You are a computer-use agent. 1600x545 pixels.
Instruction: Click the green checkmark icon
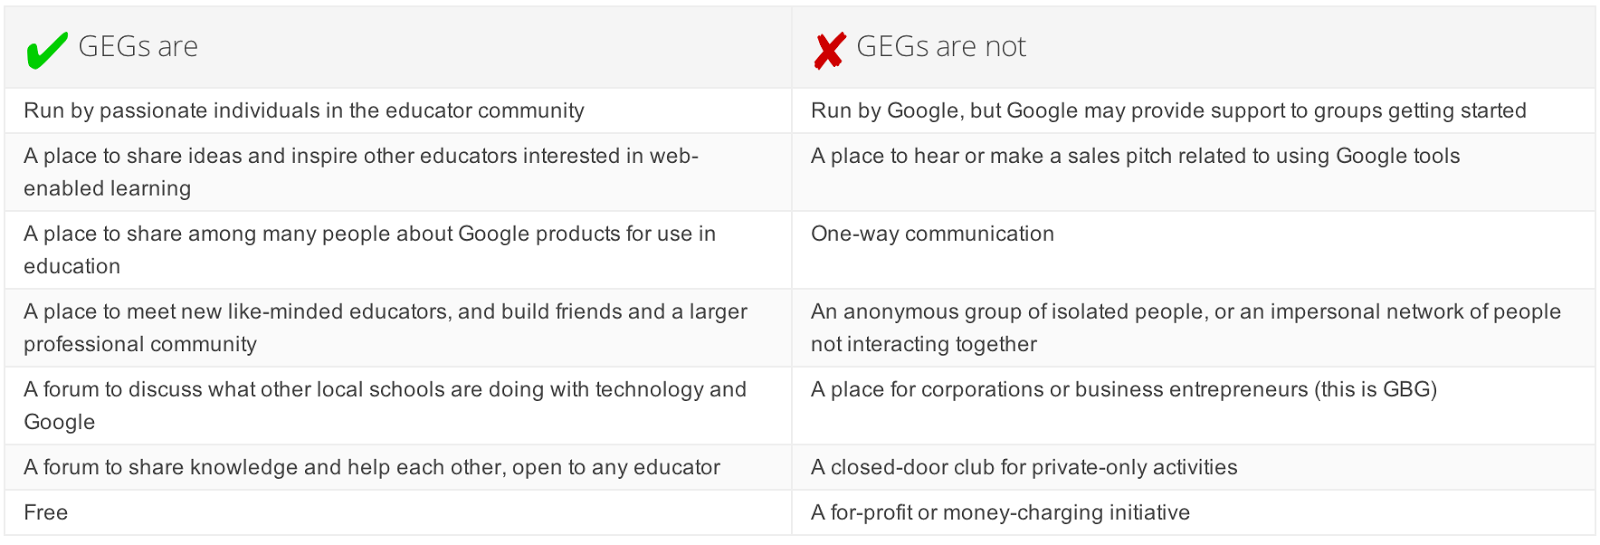point(46,49)
